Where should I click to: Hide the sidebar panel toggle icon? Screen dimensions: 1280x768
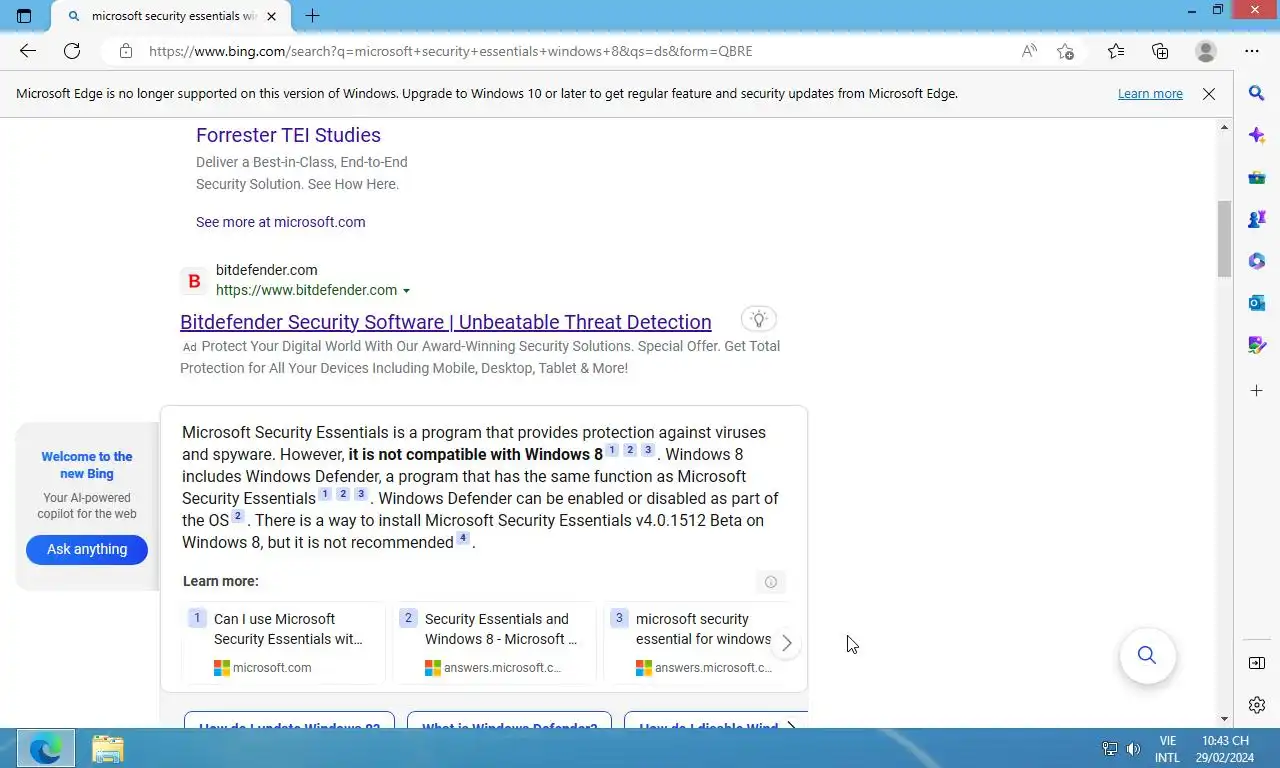1257,663
